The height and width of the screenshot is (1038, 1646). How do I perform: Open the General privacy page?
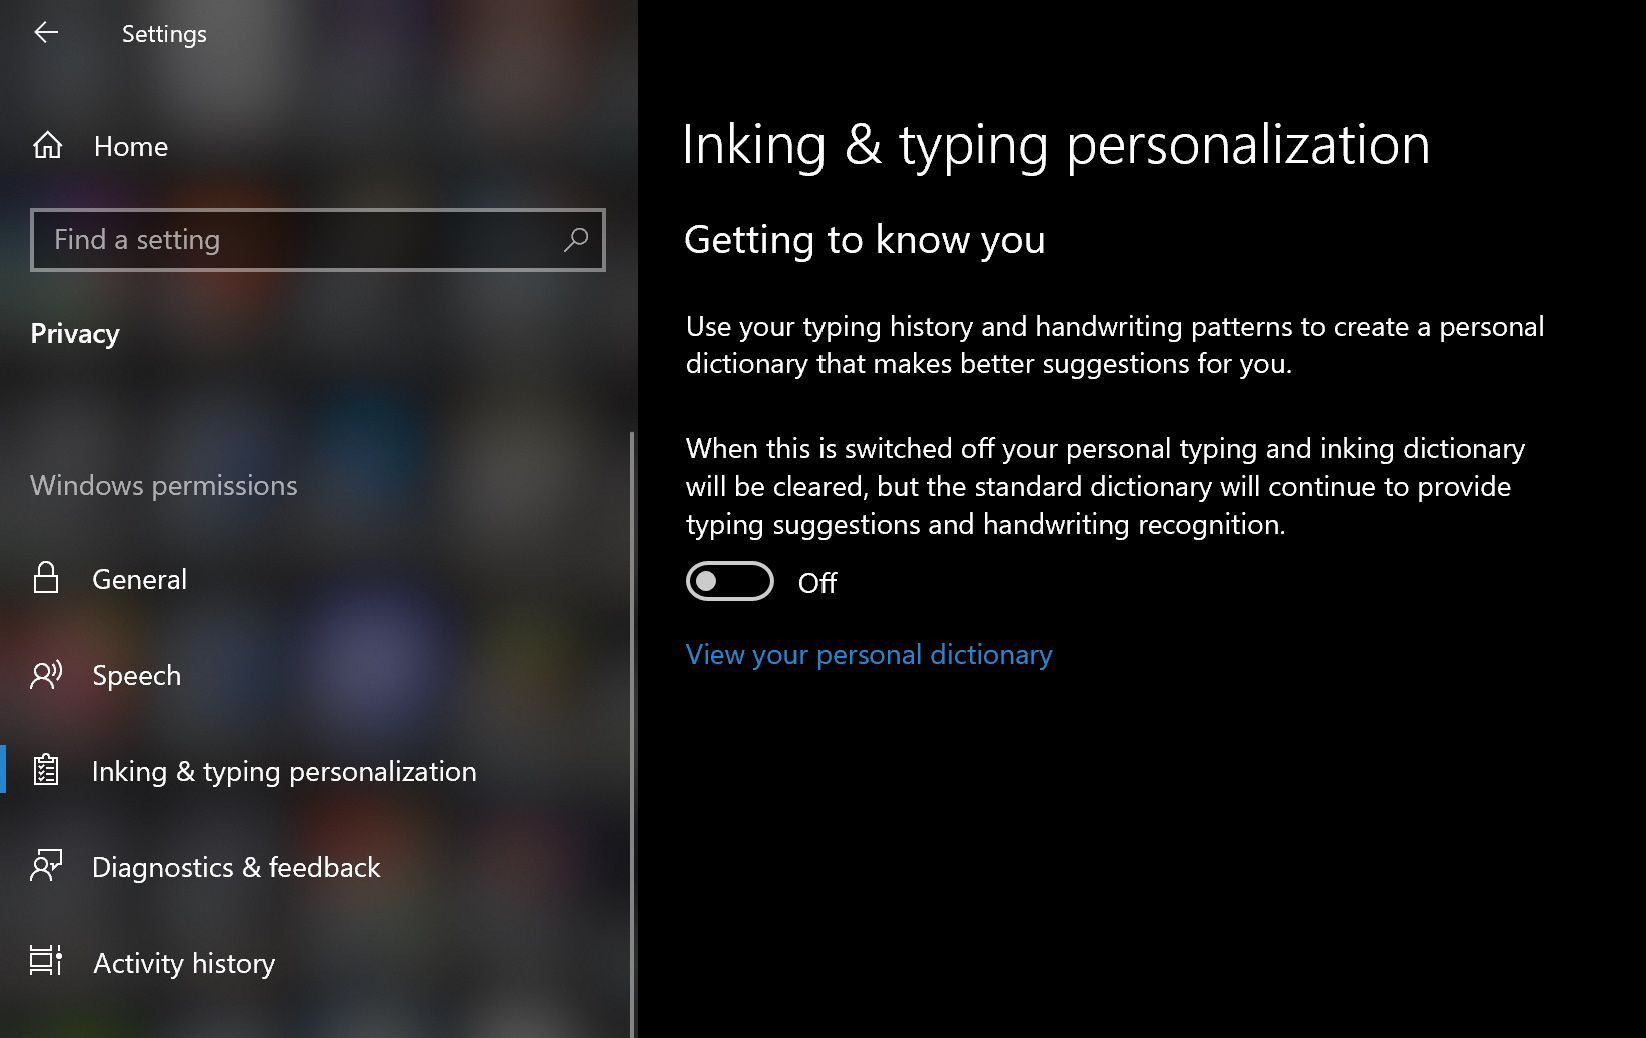(139, 580)
